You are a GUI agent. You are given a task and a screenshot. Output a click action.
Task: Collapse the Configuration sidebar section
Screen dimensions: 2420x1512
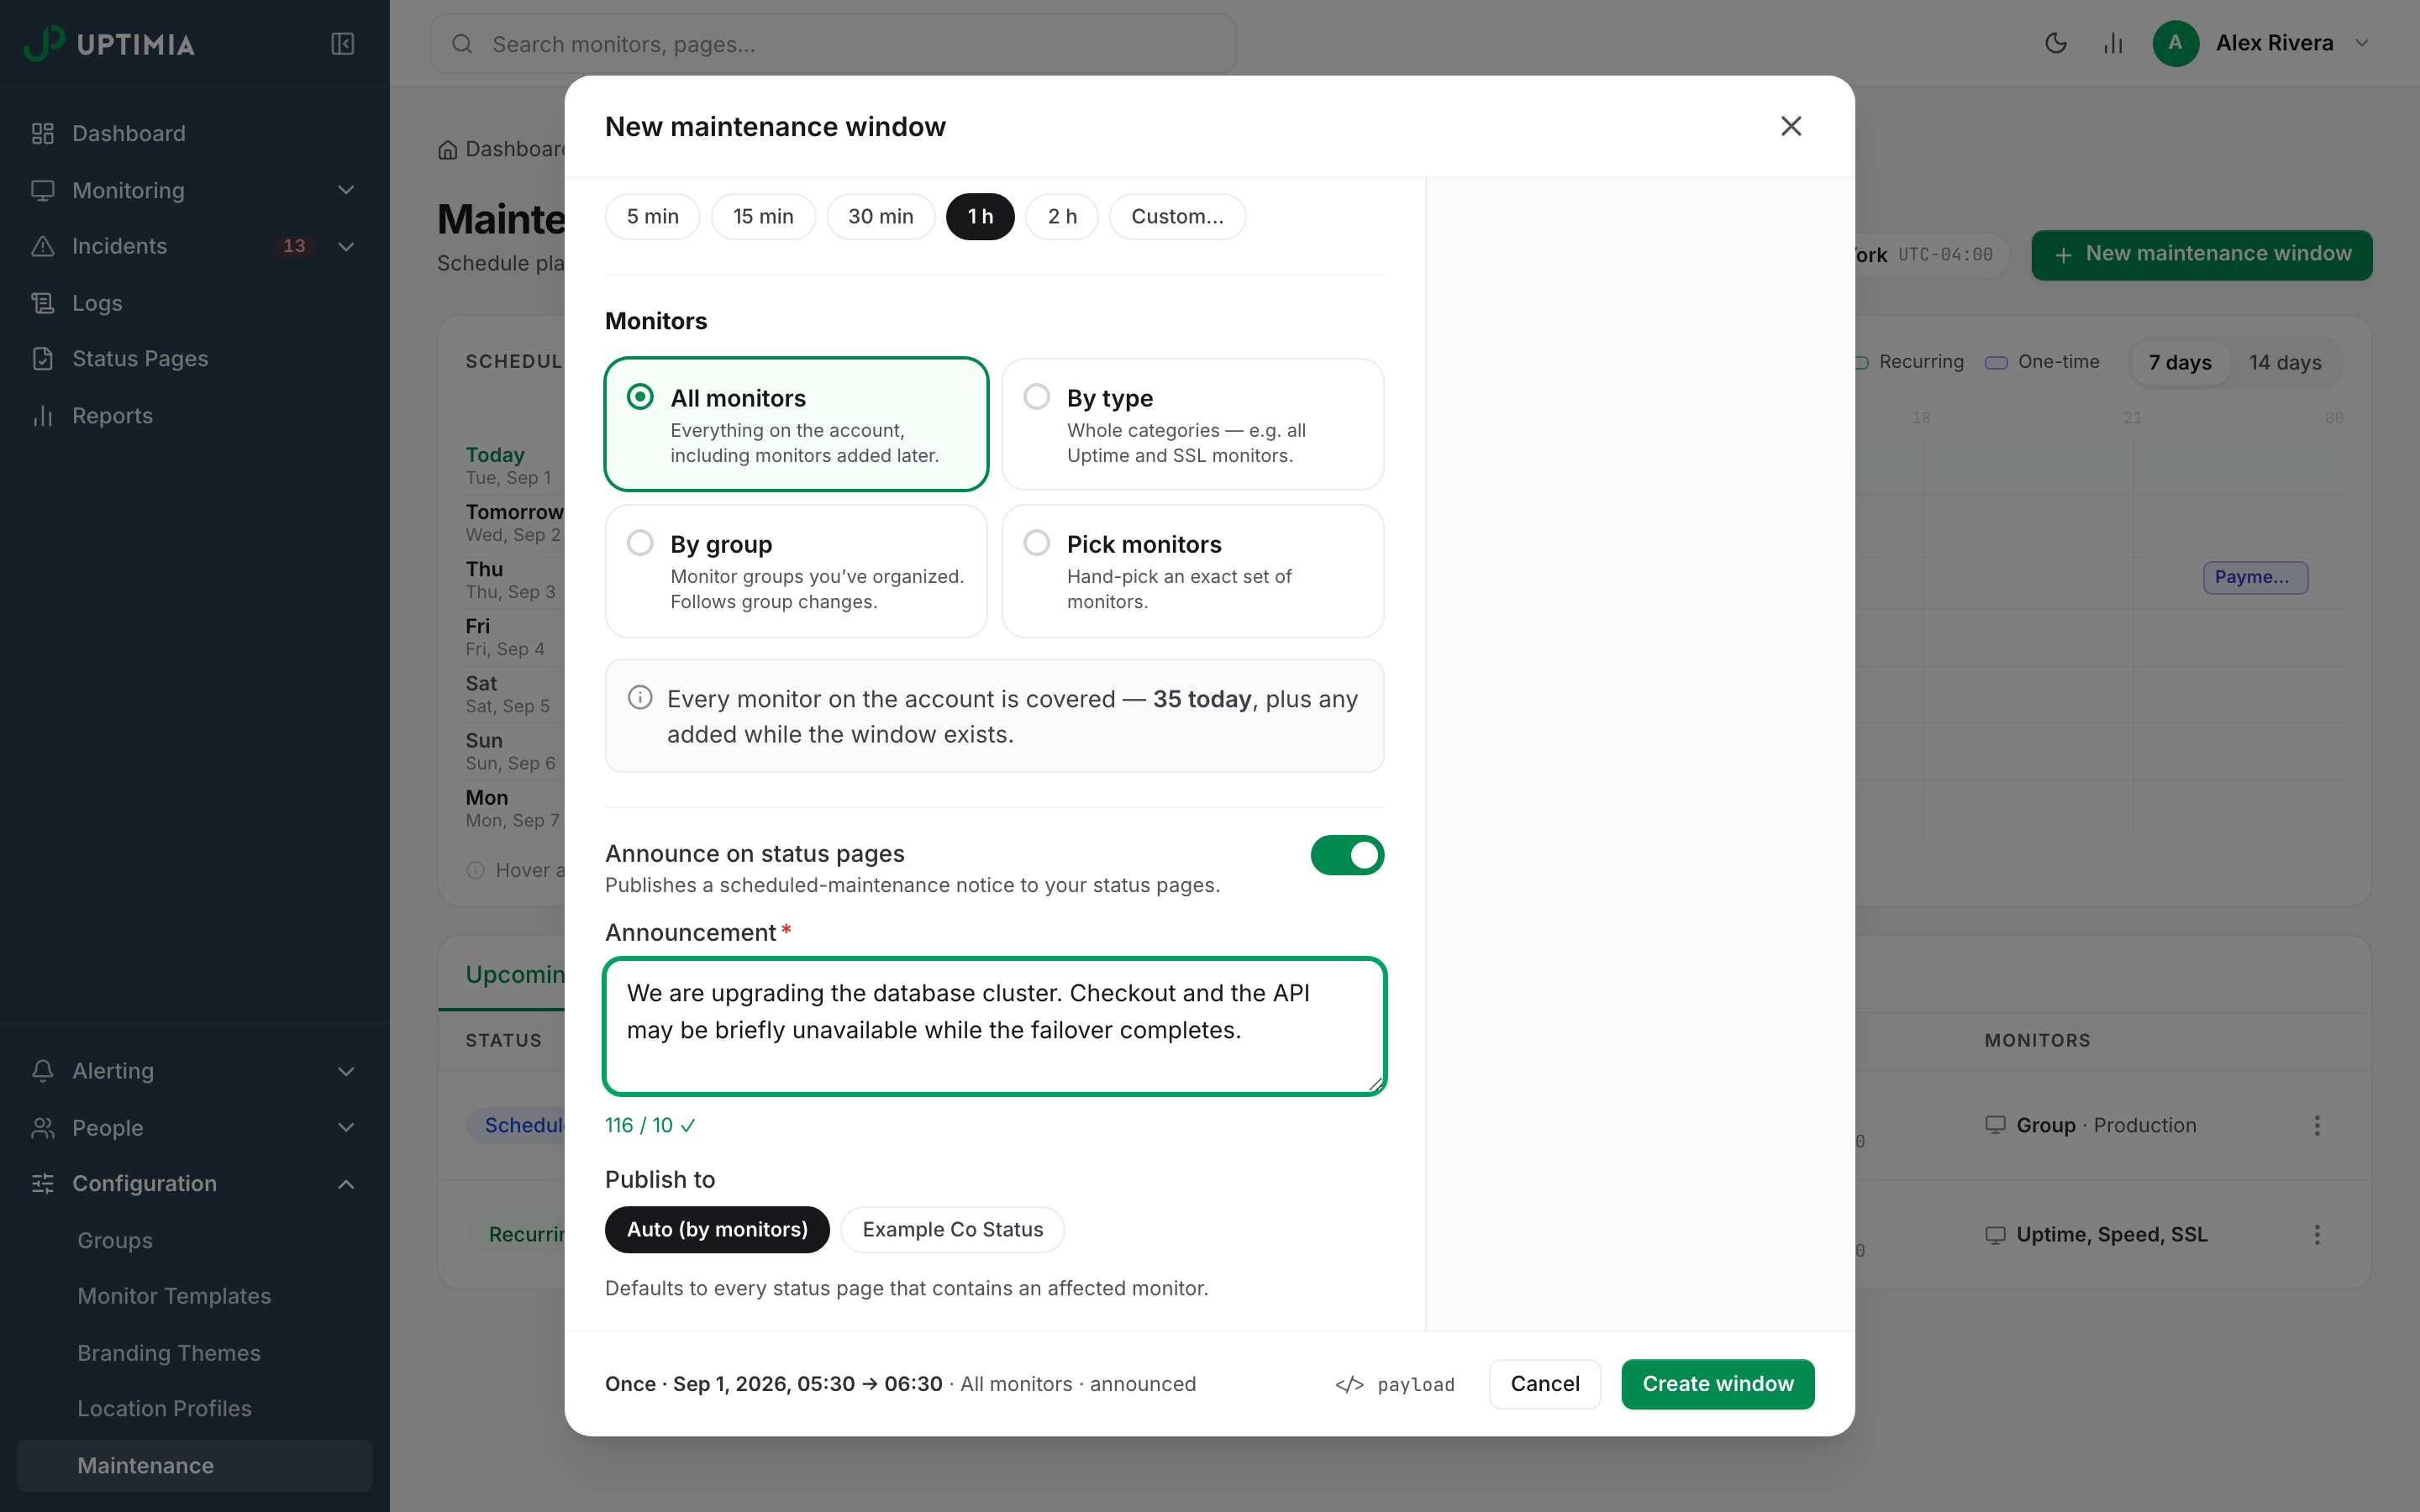[346, 1184]
